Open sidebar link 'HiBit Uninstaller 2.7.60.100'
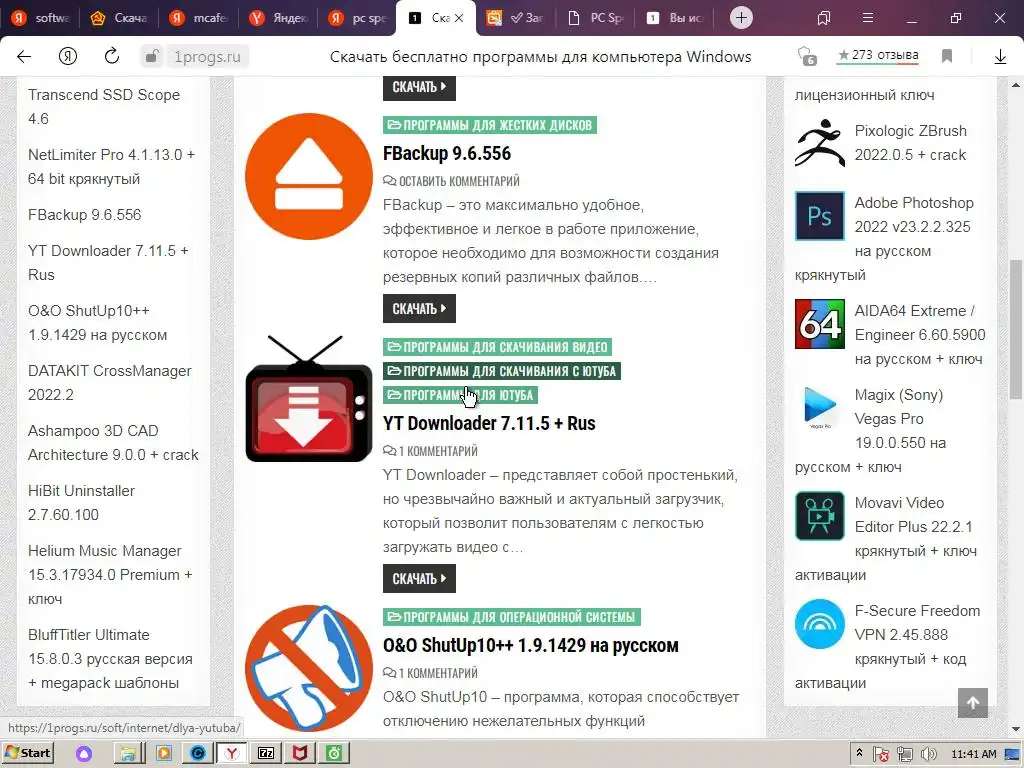1024x768 pixels. [x=81, y=503]
